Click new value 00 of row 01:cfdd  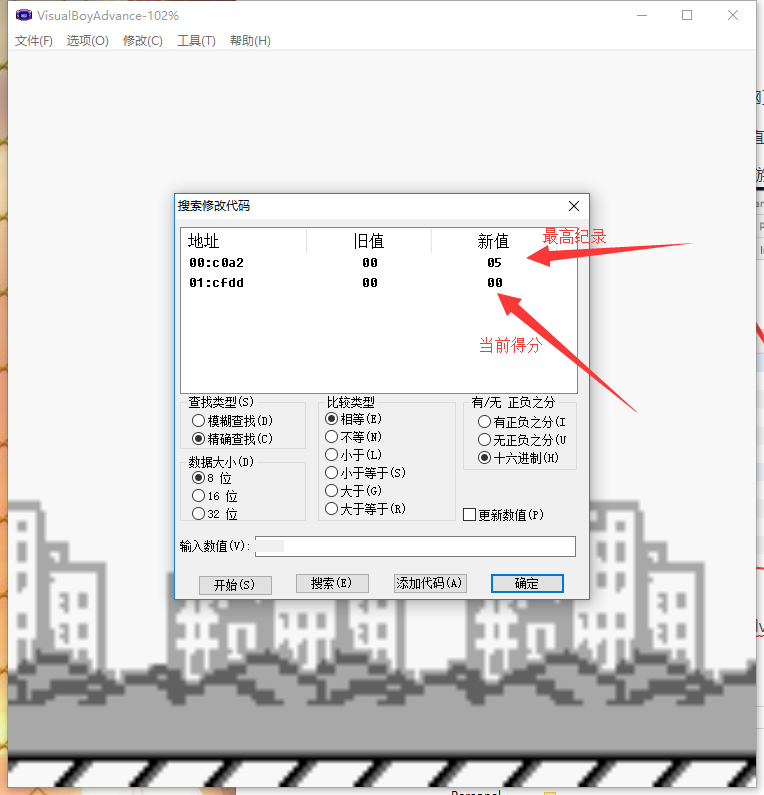pos(495,282)
